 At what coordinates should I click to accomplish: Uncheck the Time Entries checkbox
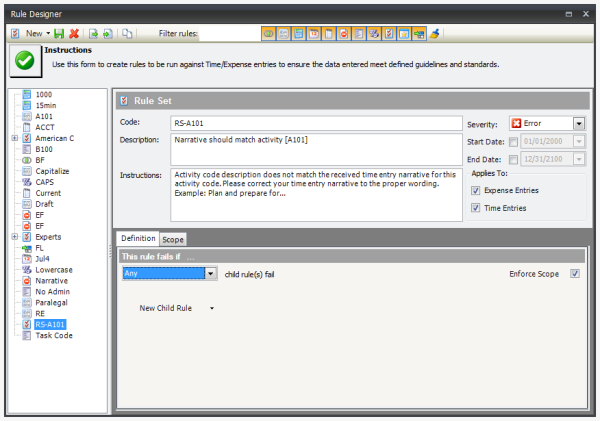[475, 208]
